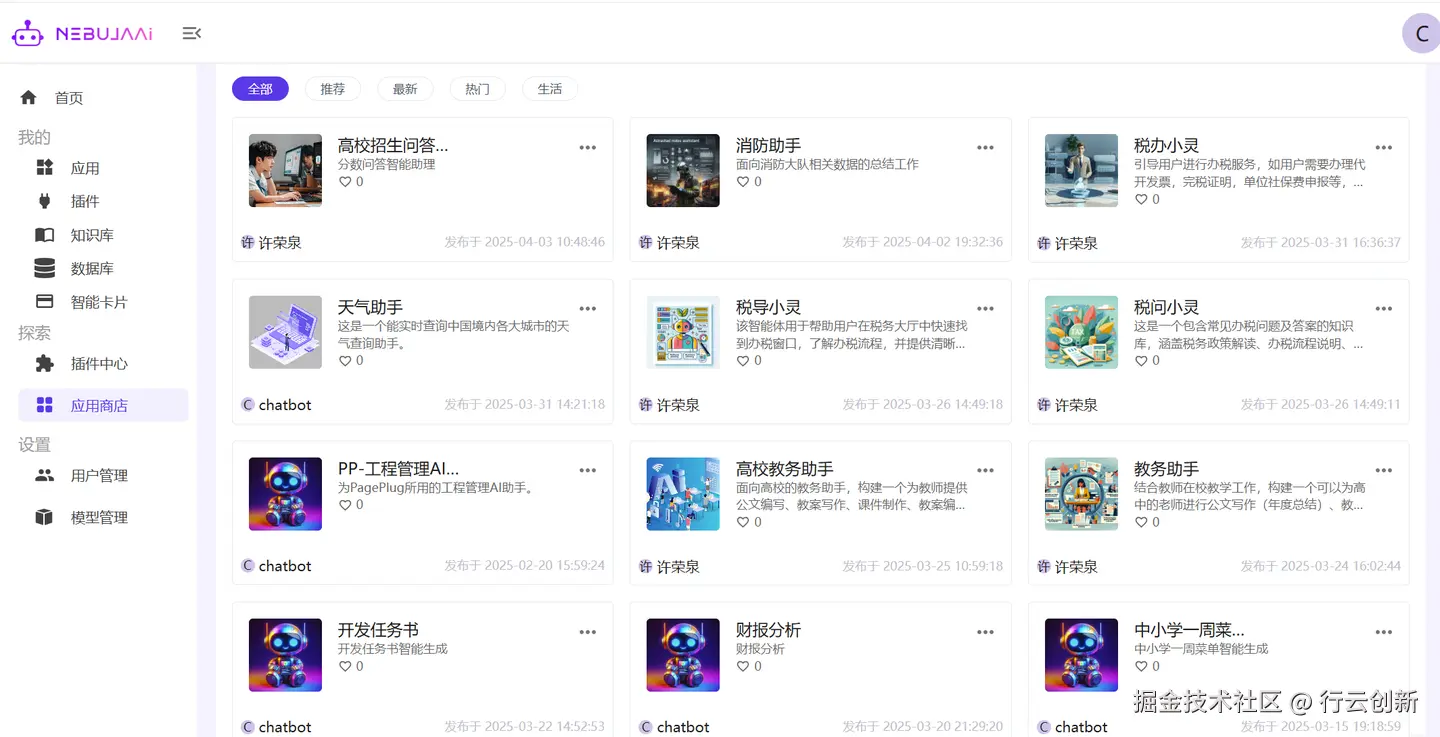
Task: Open more options for 税问小灵 card
Action: pos(1384,308)
